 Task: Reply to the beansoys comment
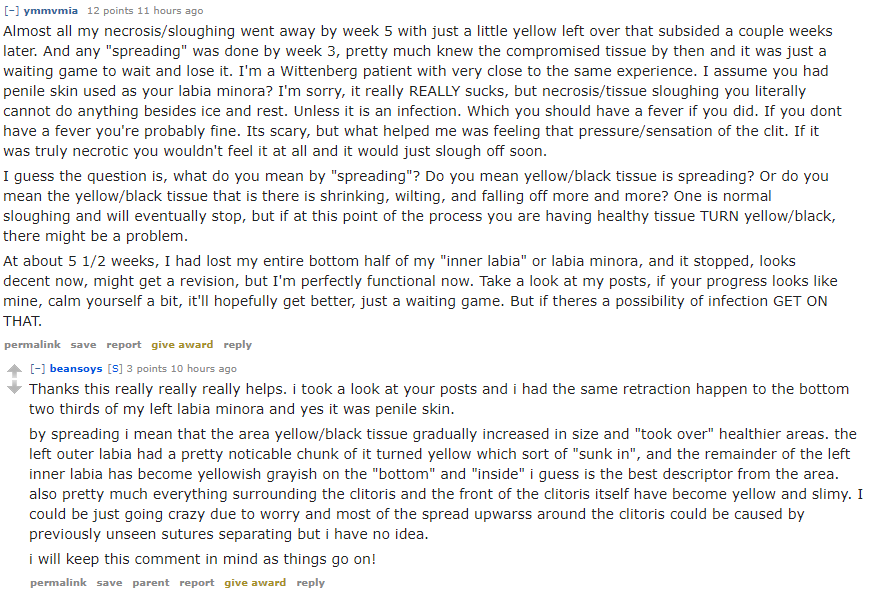[x=310, y=583]
